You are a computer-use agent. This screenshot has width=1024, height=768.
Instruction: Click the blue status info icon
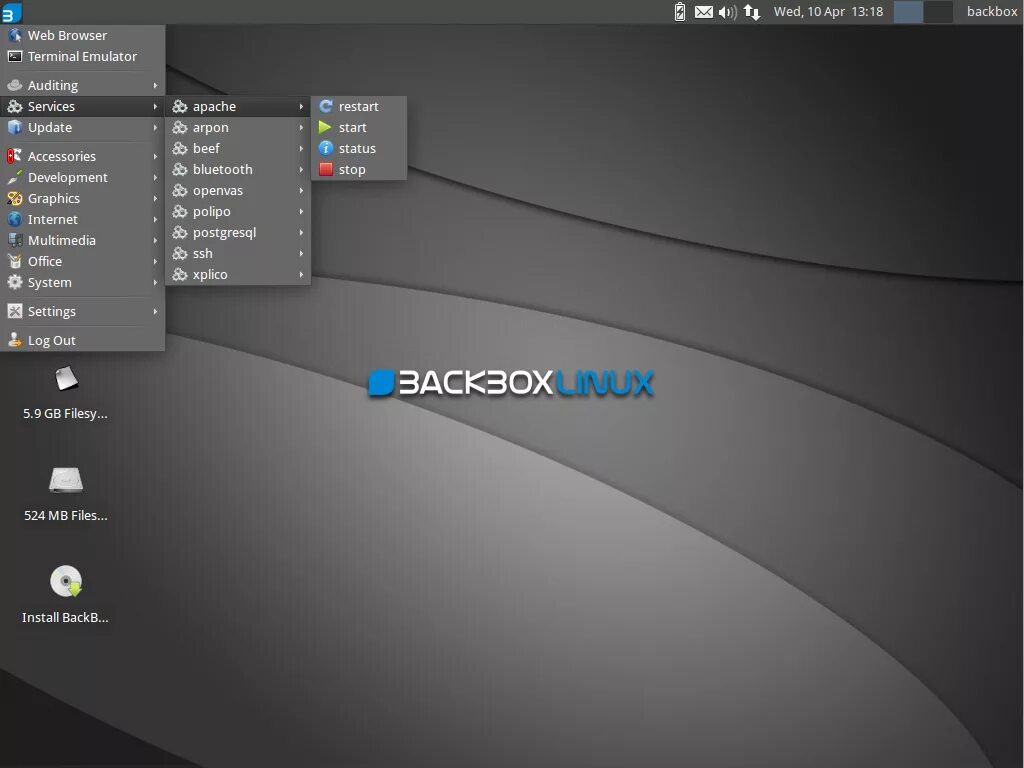[326, 148]
